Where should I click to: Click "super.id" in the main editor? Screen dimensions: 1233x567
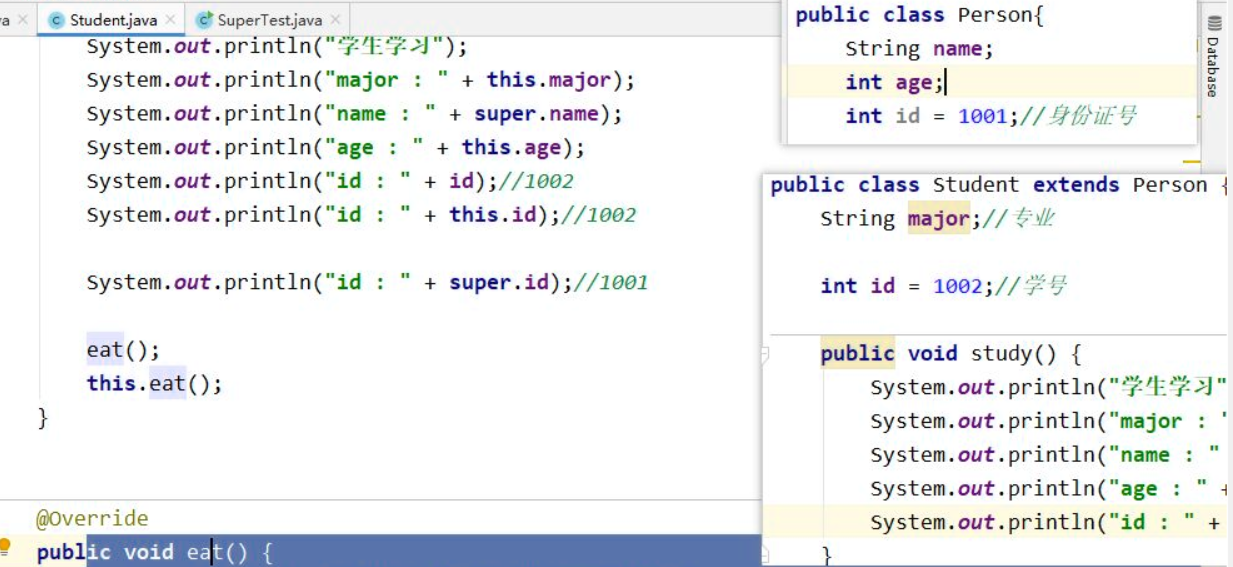pyautogui.click(x=499, y=283)
